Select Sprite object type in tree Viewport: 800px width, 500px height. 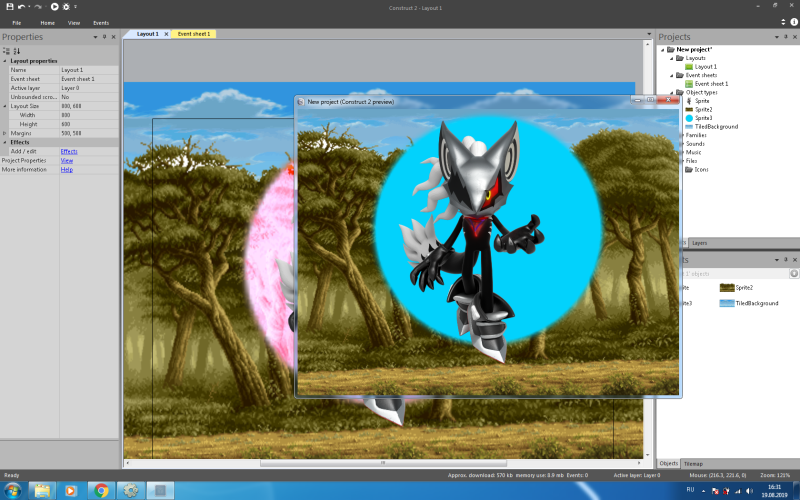point(702,101)
